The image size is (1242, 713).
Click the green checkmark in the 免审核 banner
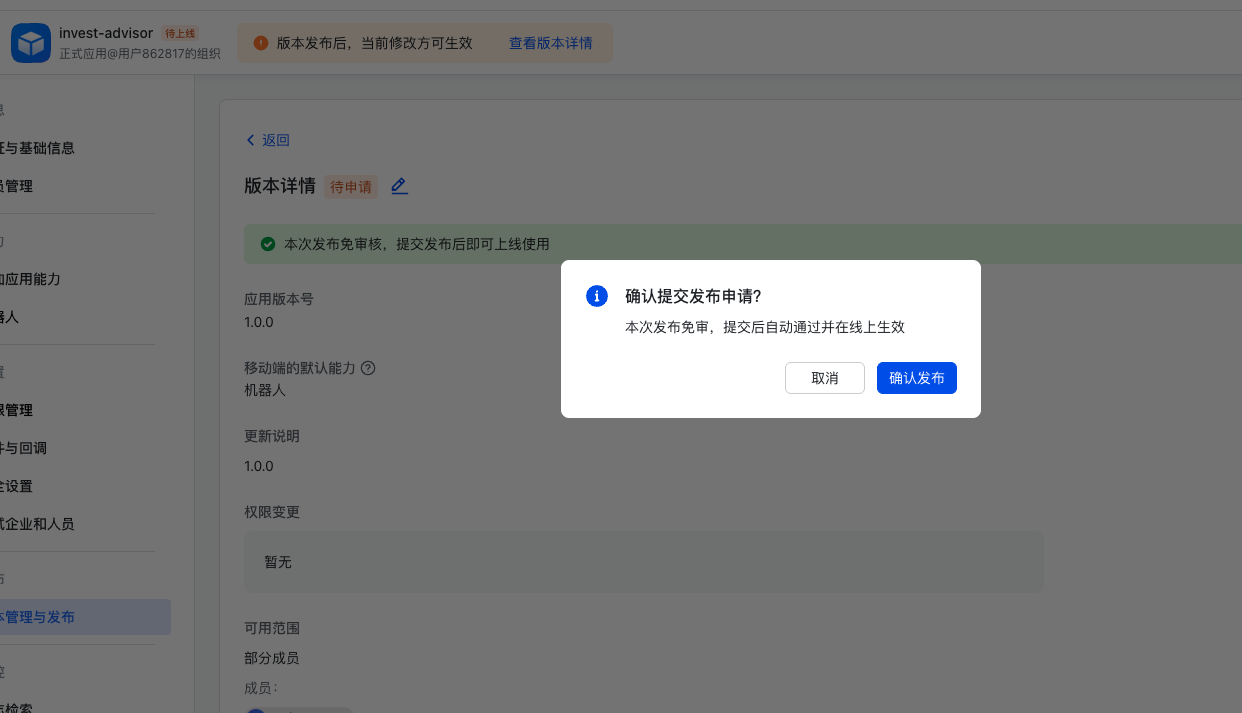267,243
